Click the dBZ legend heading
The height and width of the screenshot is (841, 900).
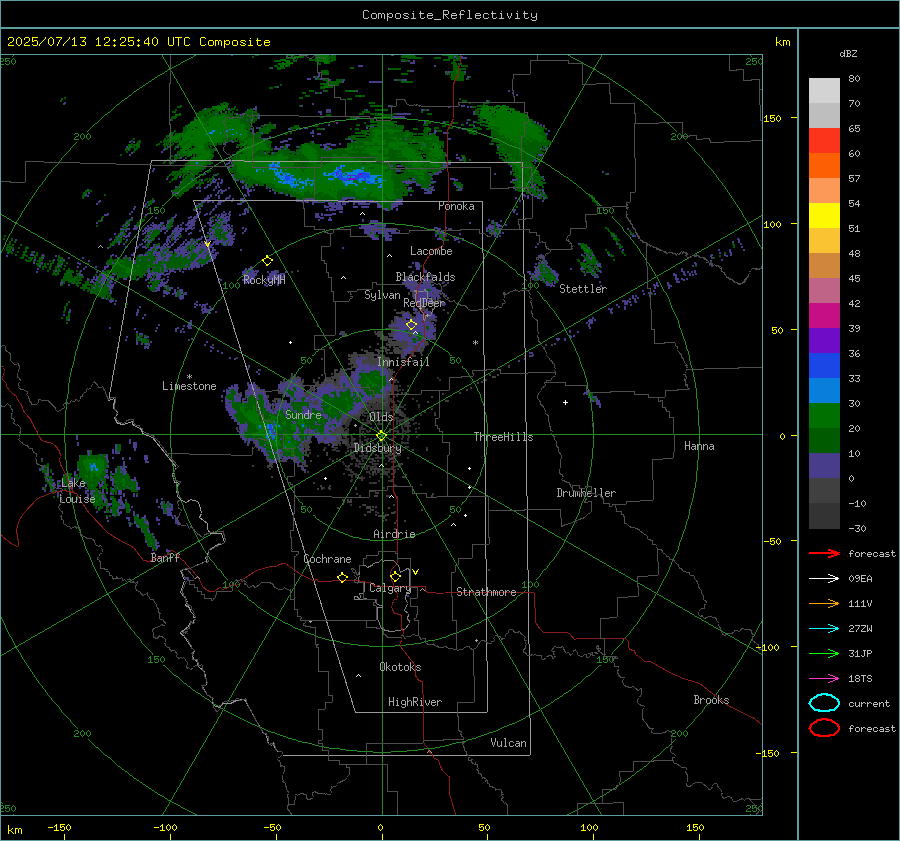tap(848, 53)
